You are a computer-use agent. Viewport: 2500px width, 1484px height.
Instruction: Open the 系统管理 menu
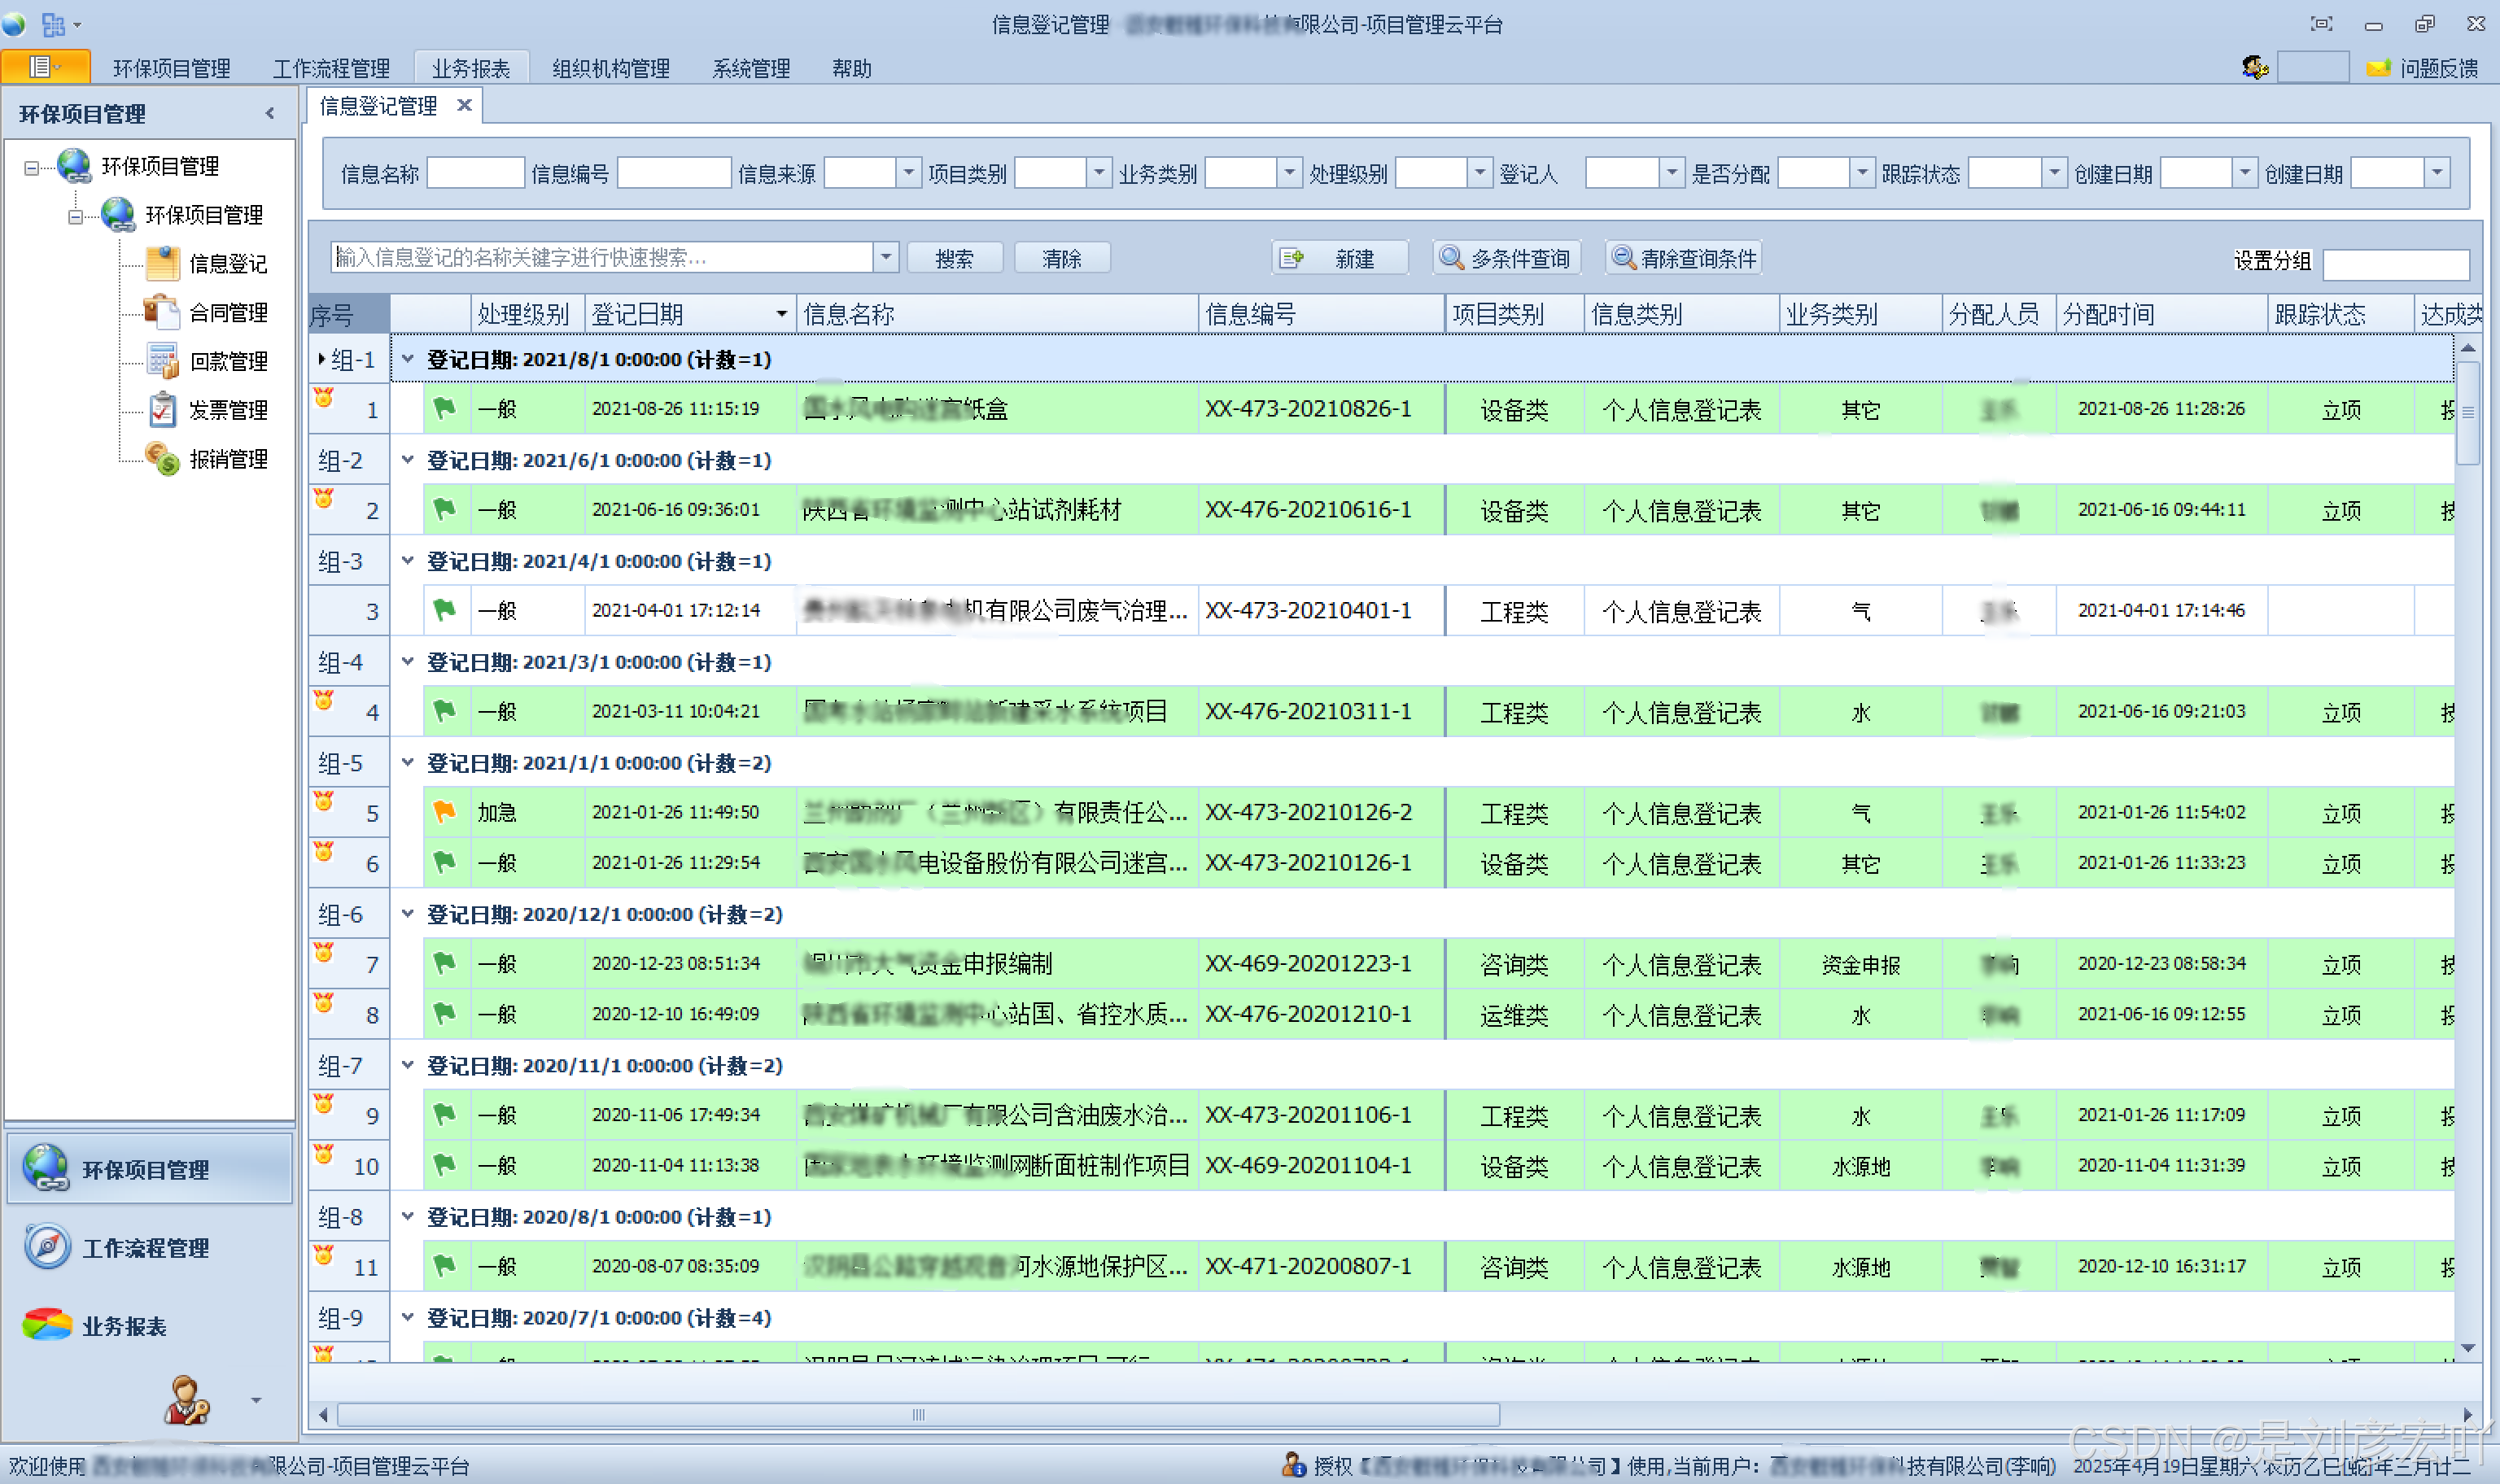pyautogui.click(x=750, y=68)
